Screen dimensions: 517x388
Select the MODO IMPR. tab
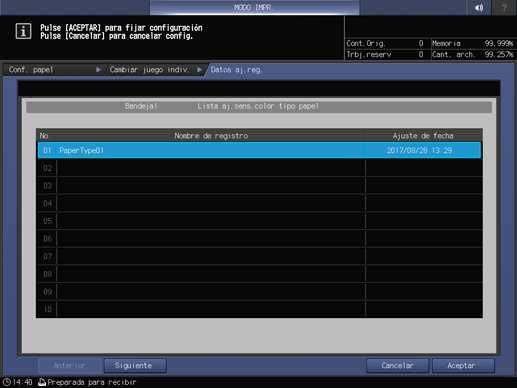(254, 7)
